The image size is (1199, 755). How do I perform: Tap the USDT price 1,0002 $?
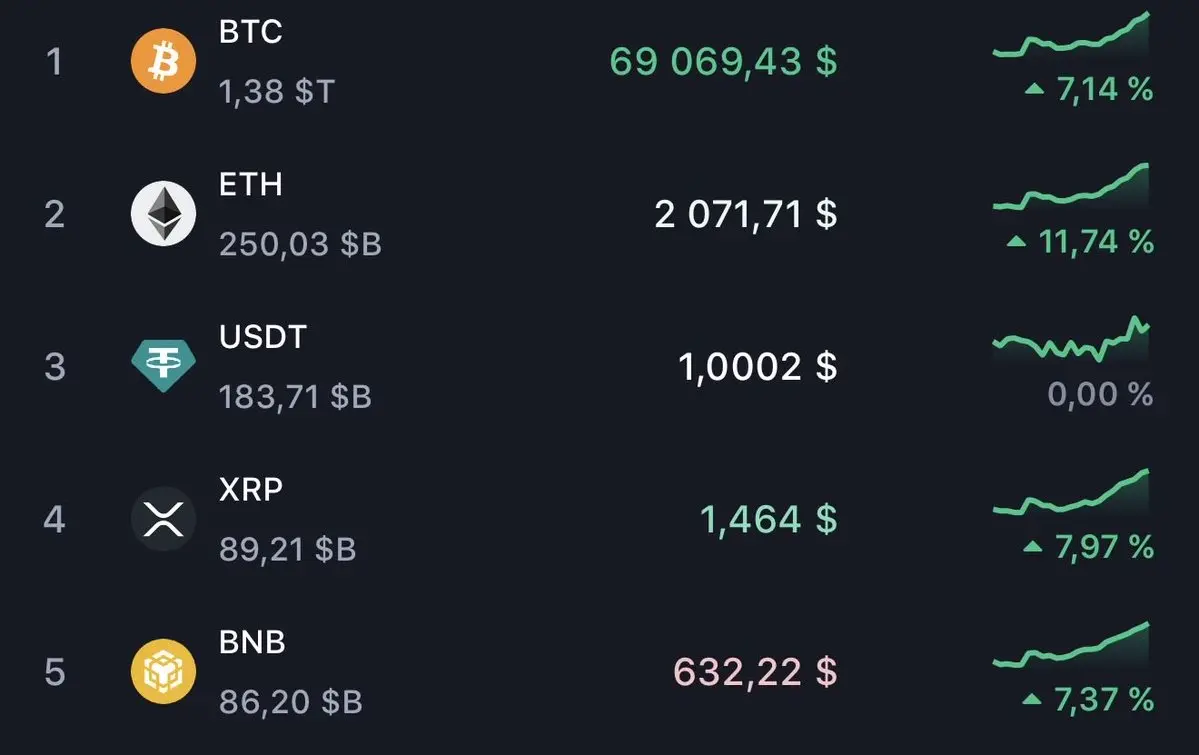pos(758,366)
